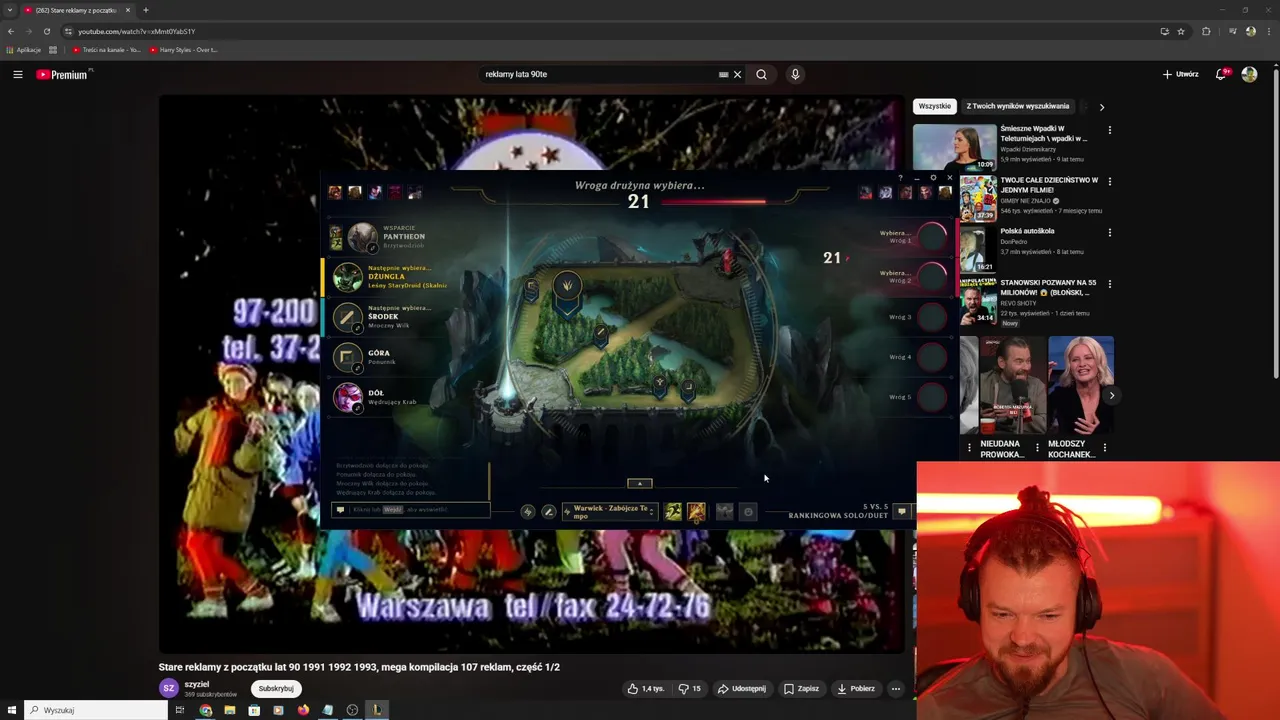The height and width of the screenshot is (720, 1280).
Task: Run search with the magnifier button
Action: coord(761,74)
